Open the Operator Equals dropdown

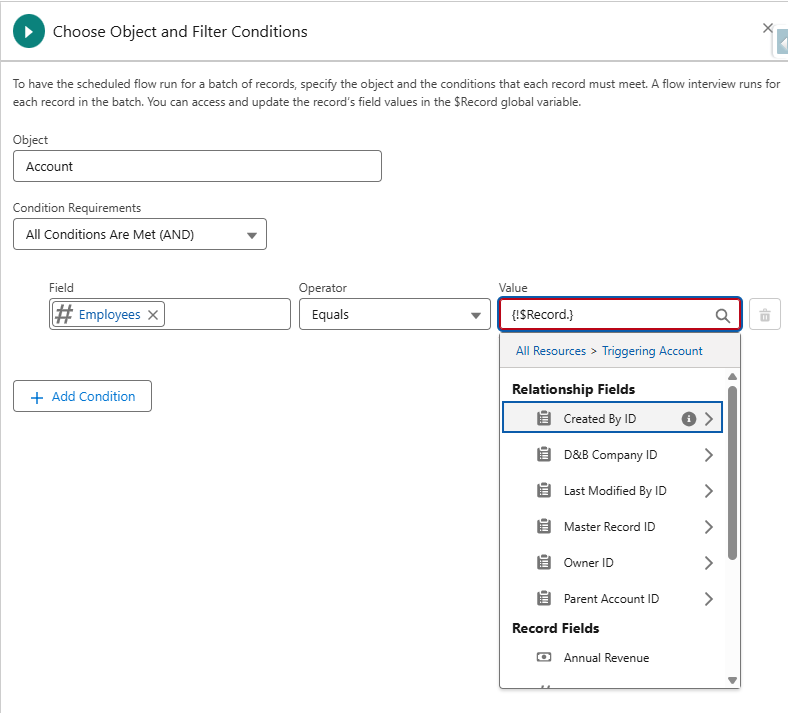click(x=394, y=315)
